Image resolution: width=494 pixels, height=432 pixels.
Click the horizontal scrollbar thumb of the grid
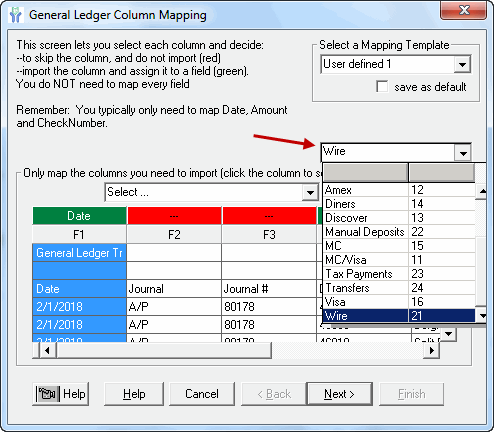(164, 350)
